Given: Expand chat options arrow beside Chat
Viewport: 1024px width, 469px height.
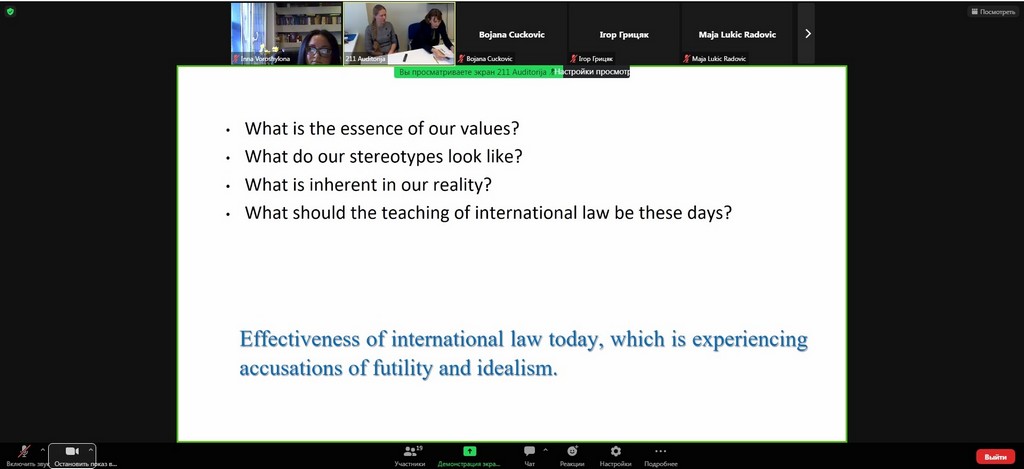Looking at the screenshot, I should coord(545,450).
